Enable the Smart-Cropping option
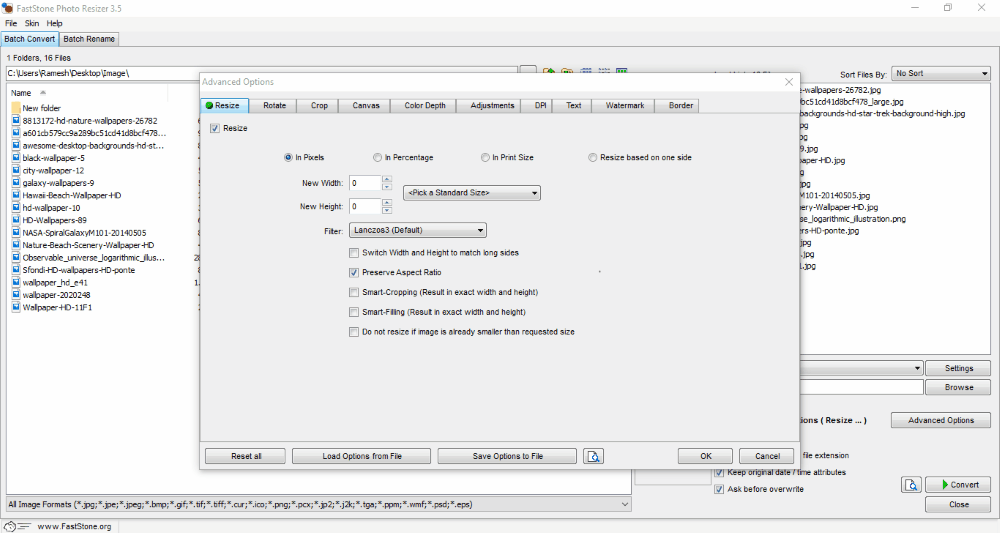The height and width of the screenshot is (533, 1000). 354,292
